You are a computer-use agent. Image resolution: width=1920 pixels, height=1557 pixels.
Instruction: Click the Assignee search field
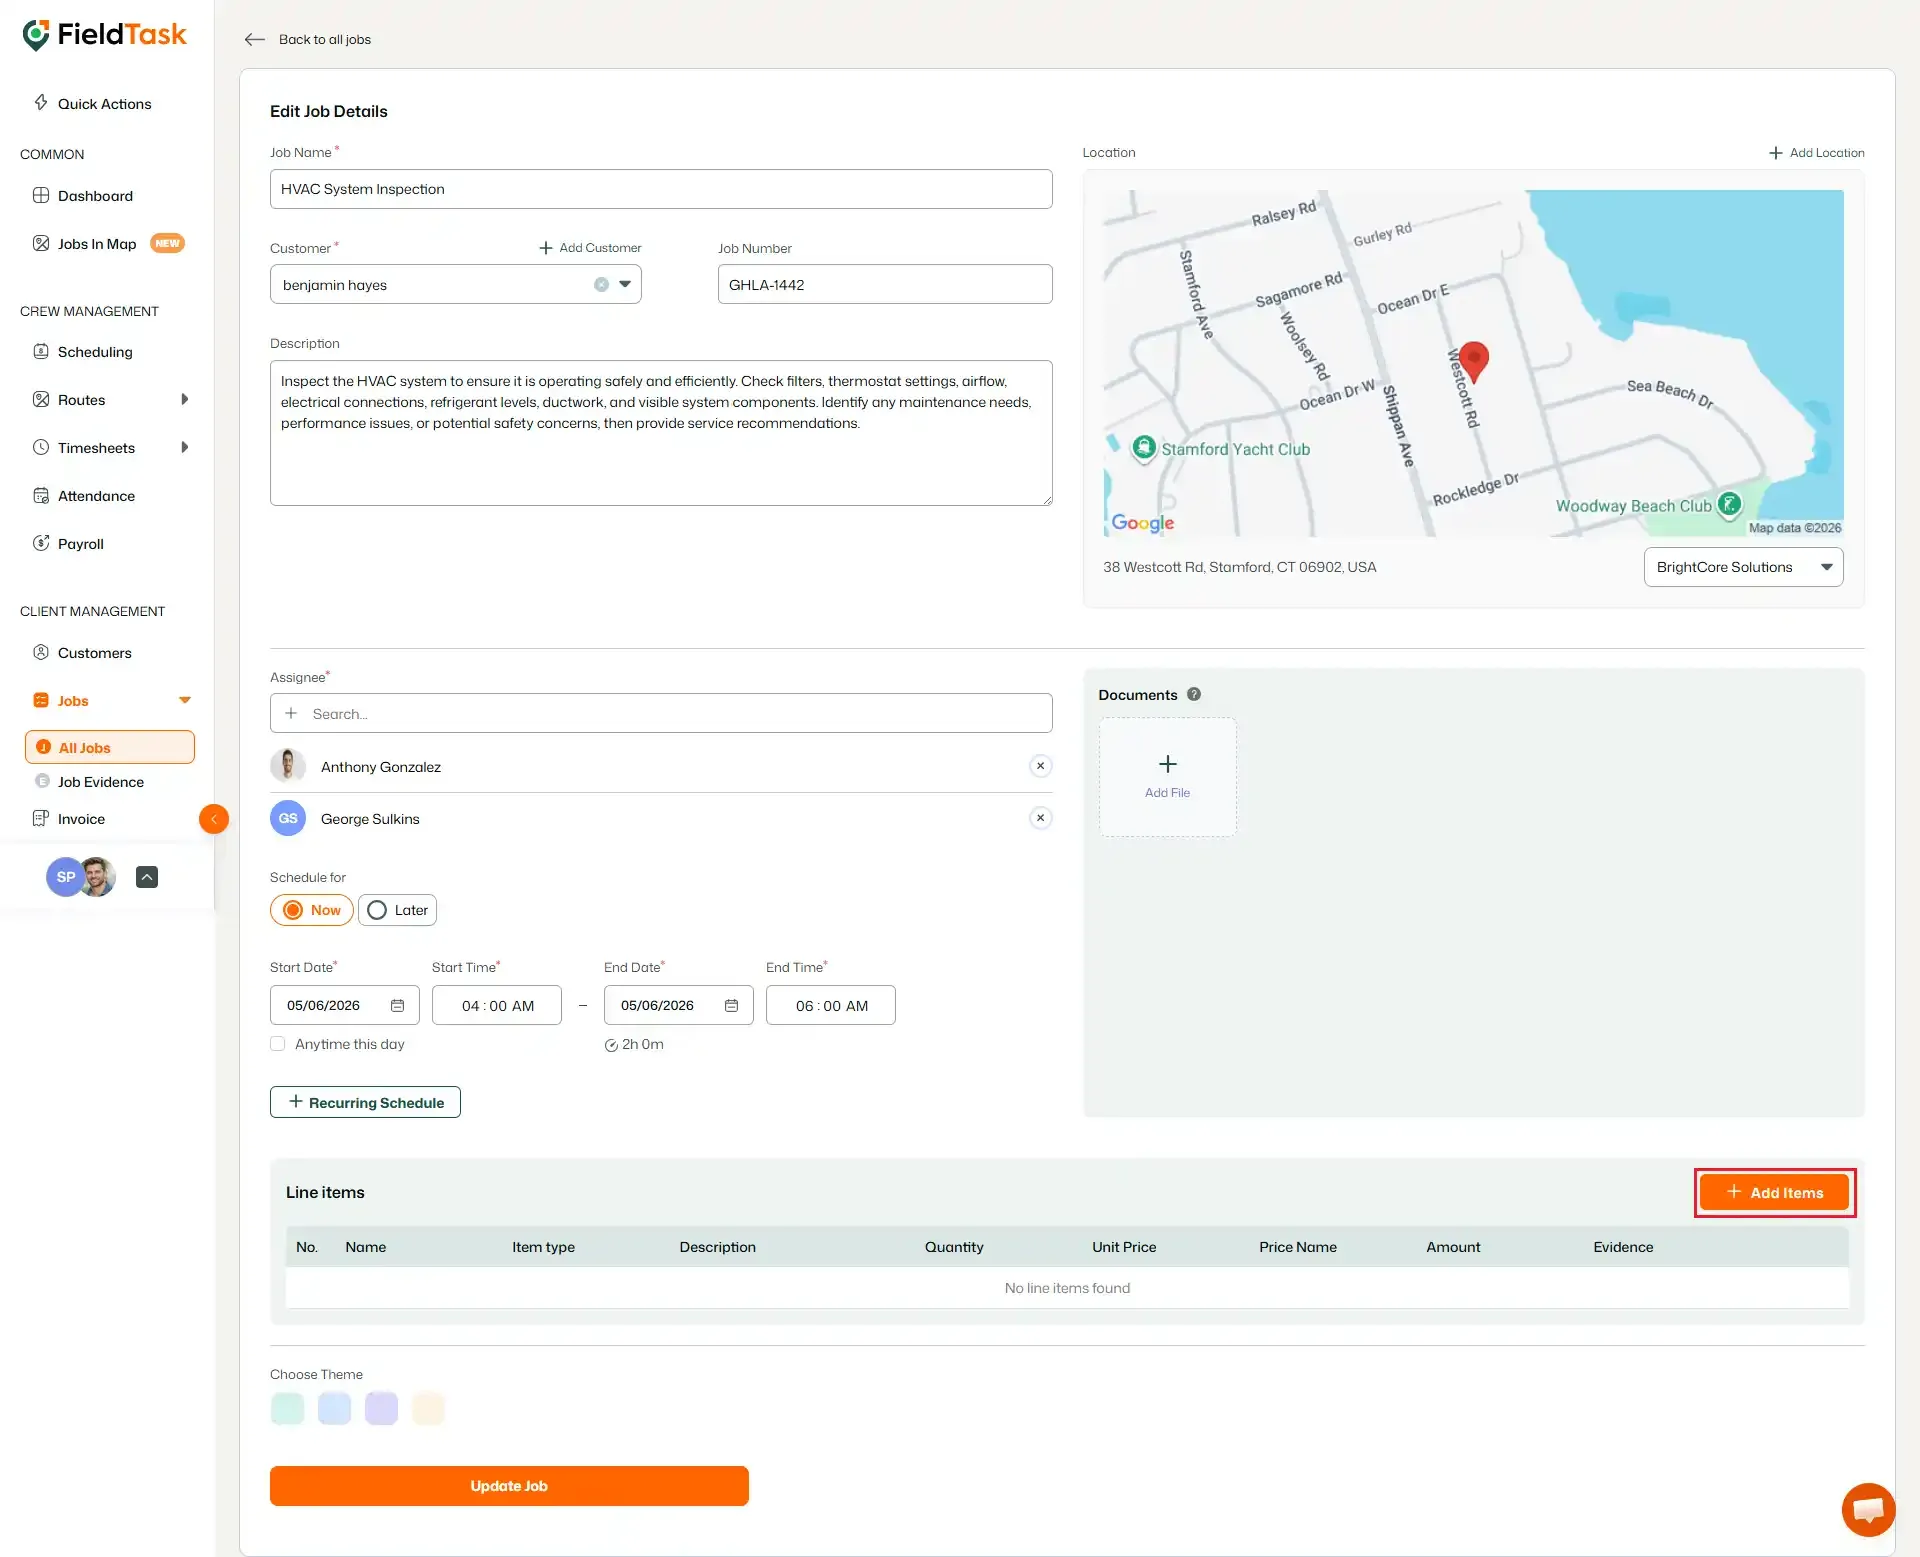click(661, 713)
